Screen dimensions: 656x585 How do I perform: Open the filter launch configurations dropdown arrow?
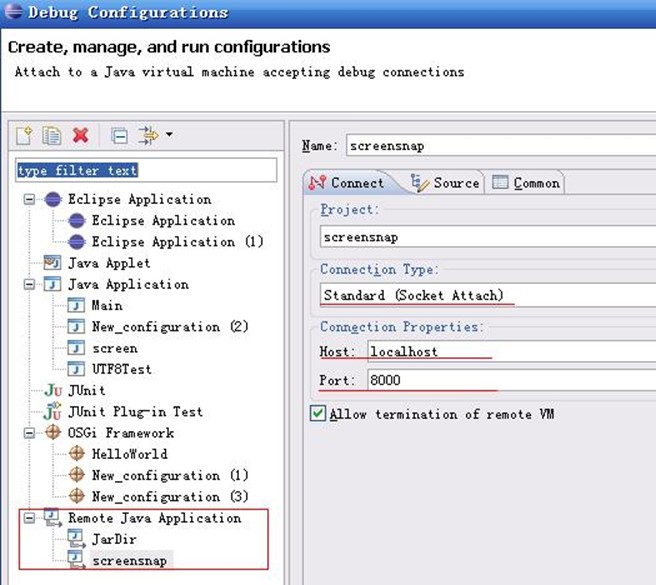168,135
